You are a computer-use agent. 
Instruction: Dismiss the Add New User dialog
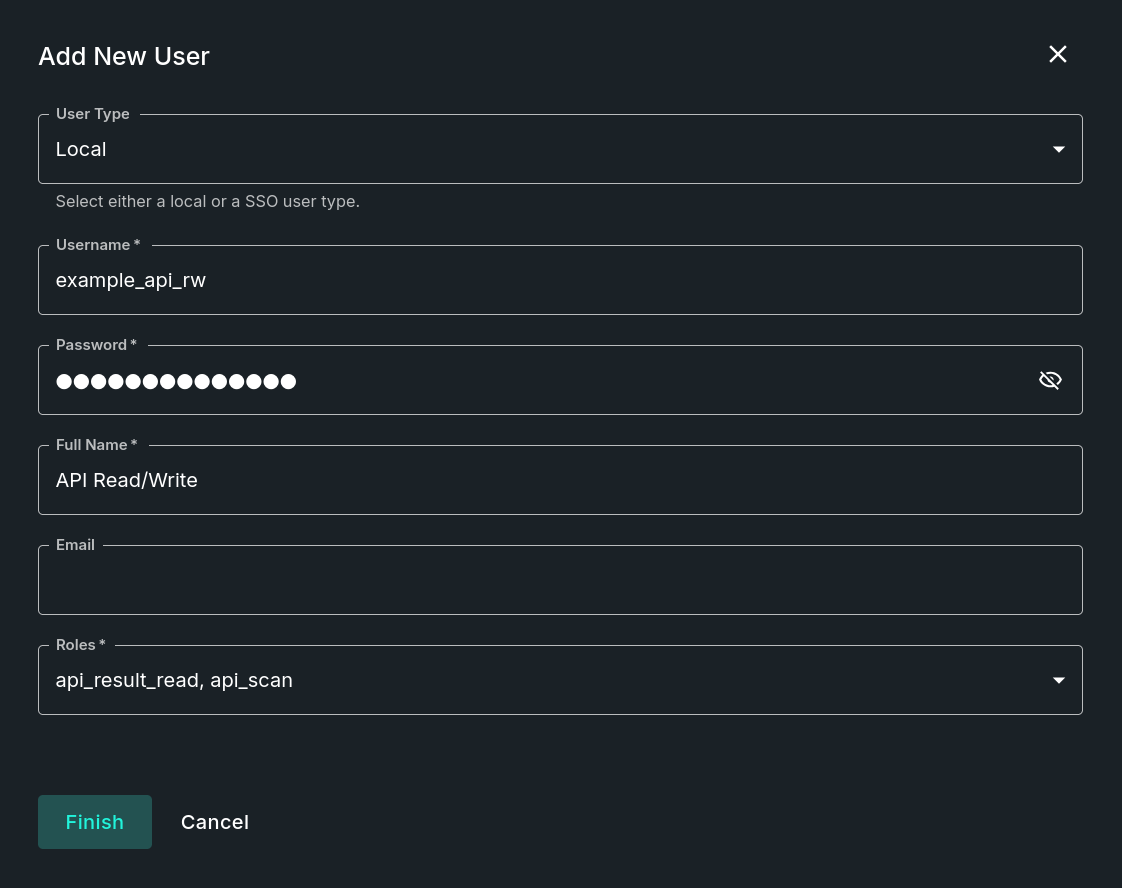pyautogui.click(x=1057, y=54)
